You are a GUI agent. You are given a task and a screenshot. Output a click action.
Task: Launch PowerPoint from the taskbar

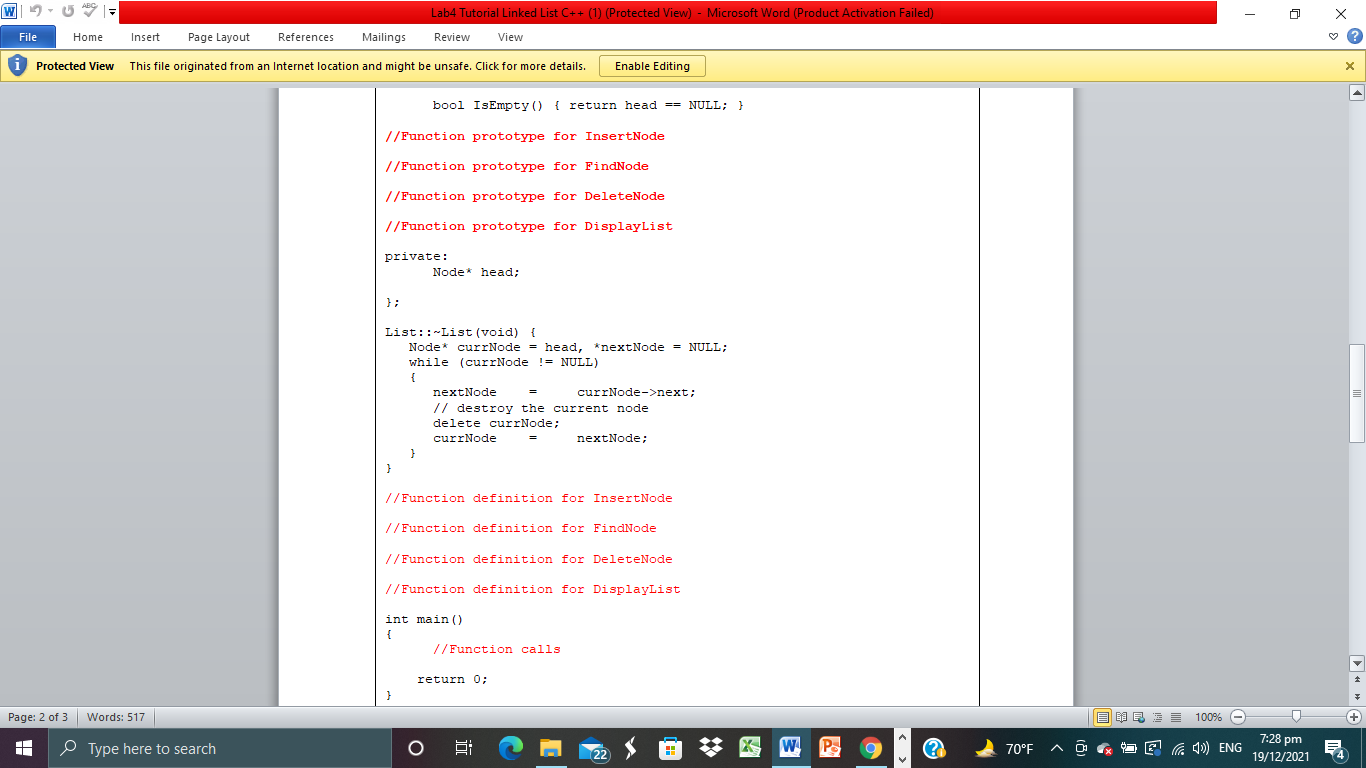tap(831, 747)
